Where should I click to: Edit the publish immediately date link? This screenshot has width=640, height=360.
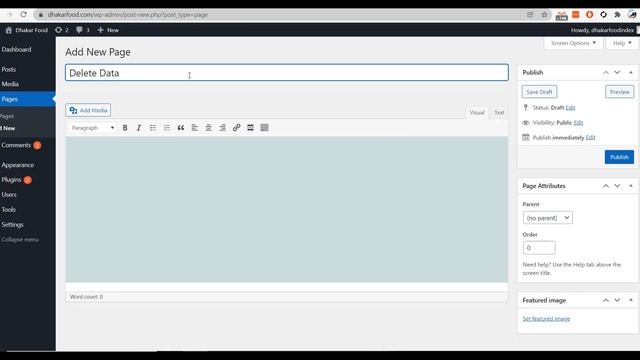590,138
